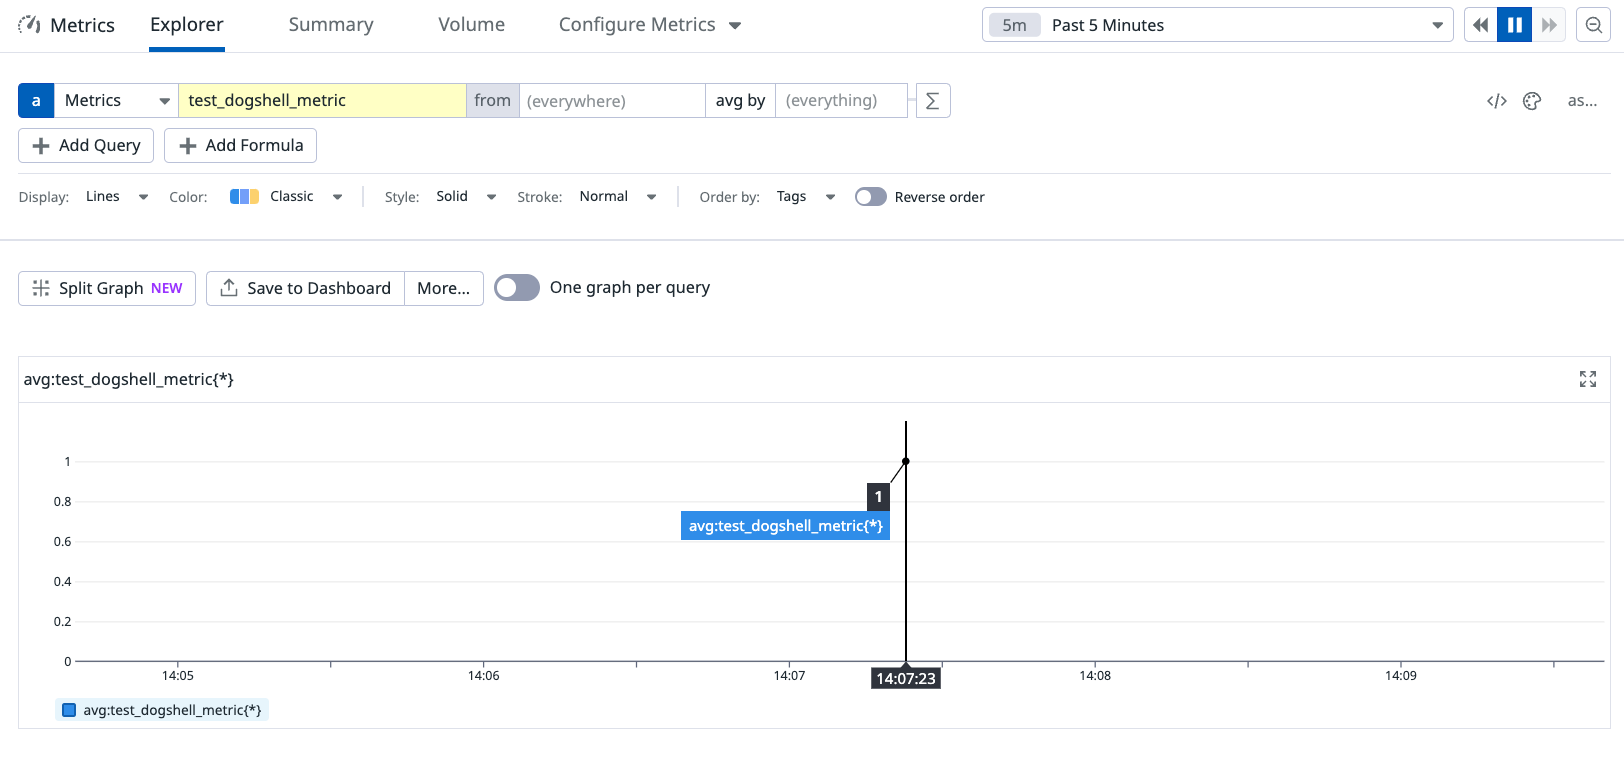
Task: Open the Display Lines dropdown
Action: tap(116, 197)
